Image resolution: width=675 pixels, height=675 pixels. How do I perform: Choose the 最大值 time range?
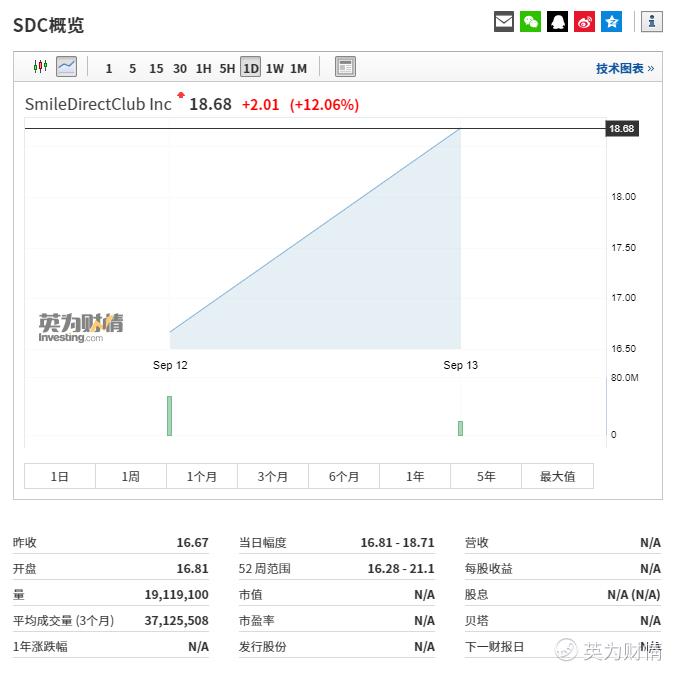(x=557, y=476)
